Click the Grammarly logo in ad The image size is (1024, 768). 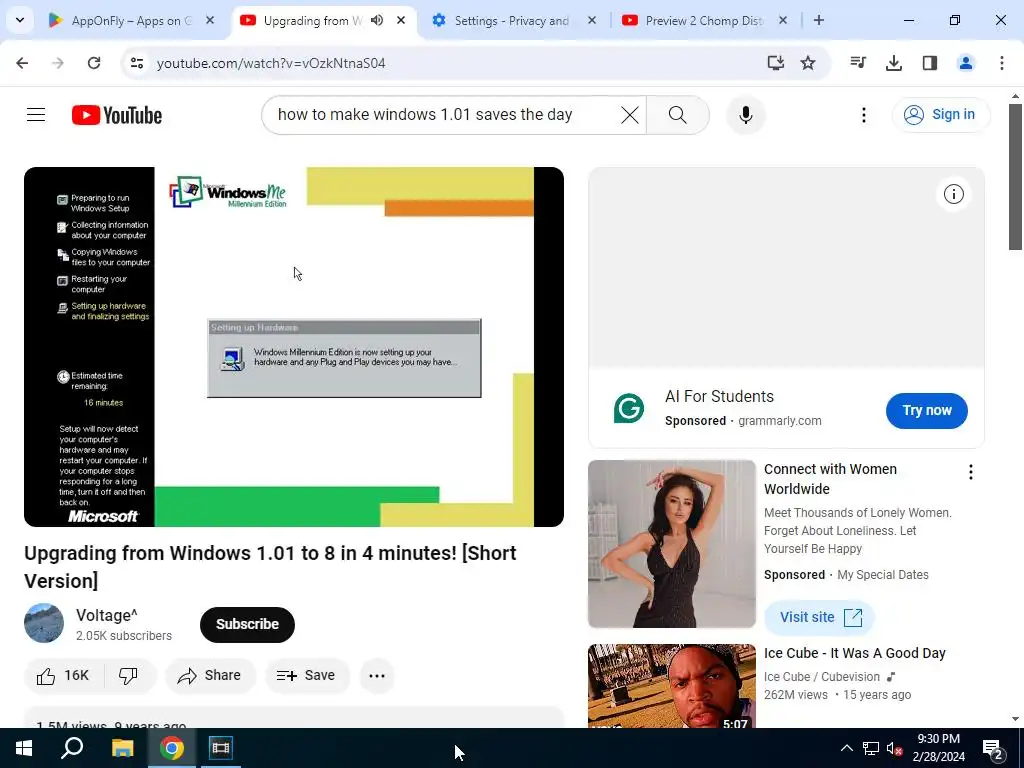(x=629, y=408)
